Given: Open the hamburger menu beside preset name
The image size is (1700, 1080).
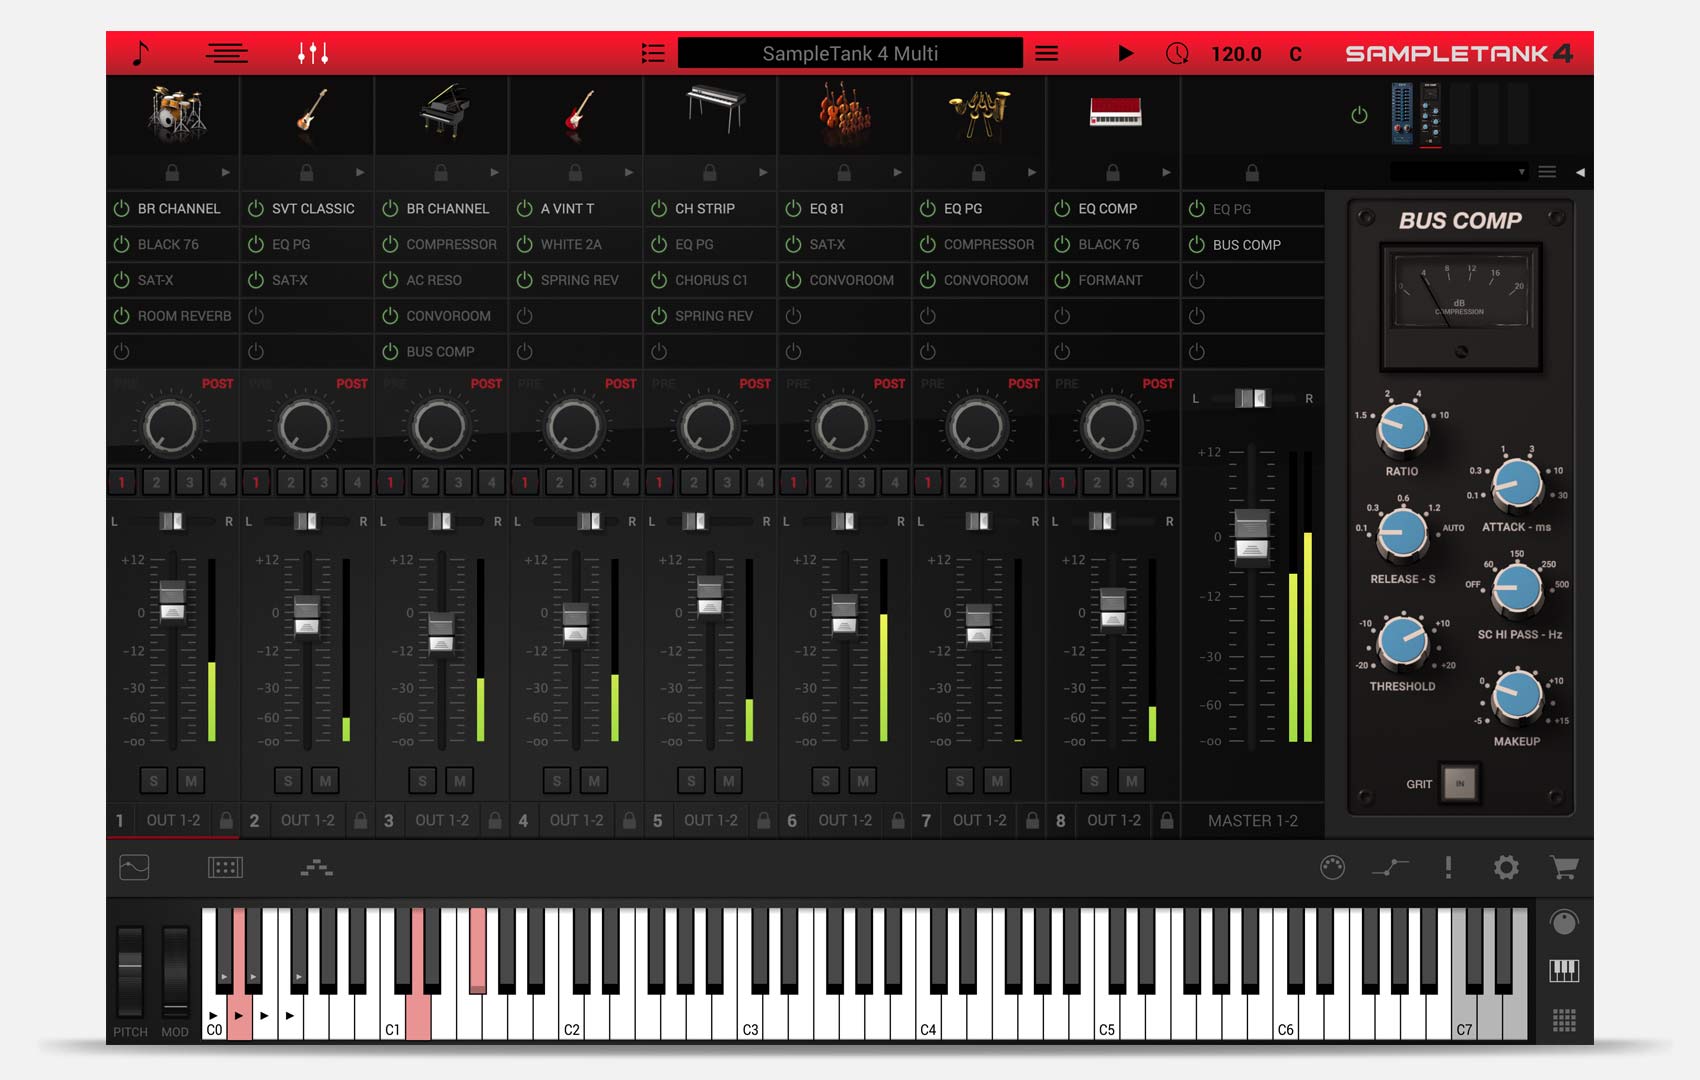Looking at the screenshot, I should tap(1046, 53).
